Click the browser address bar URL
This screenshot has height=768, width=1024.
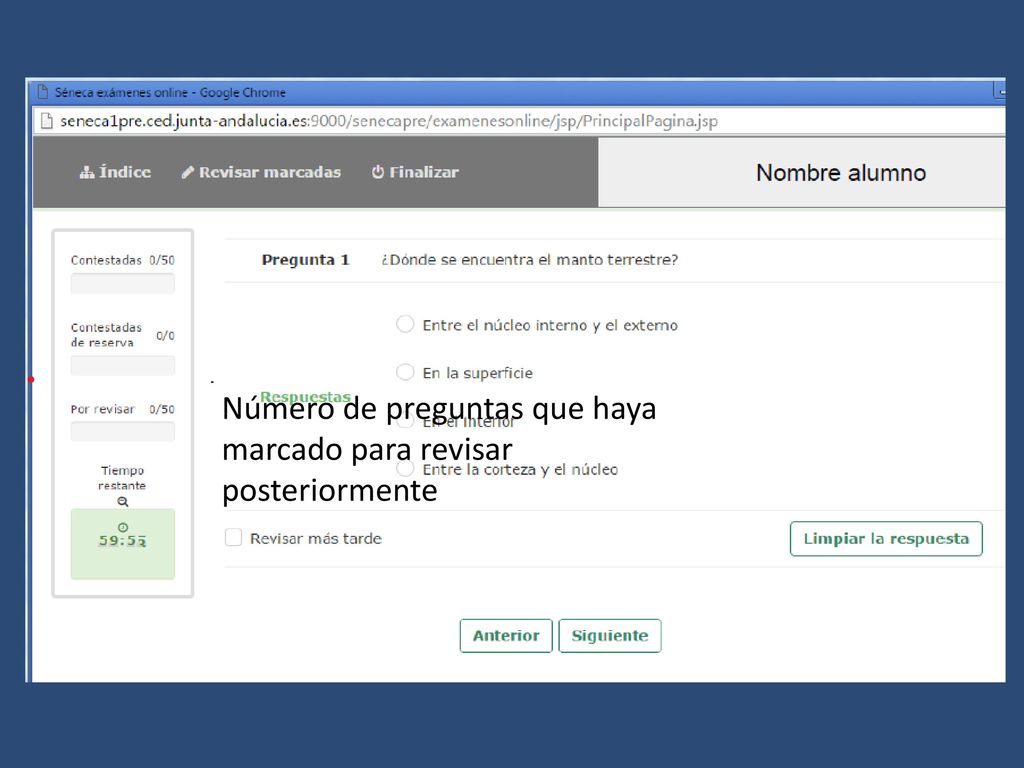point(389,121)
